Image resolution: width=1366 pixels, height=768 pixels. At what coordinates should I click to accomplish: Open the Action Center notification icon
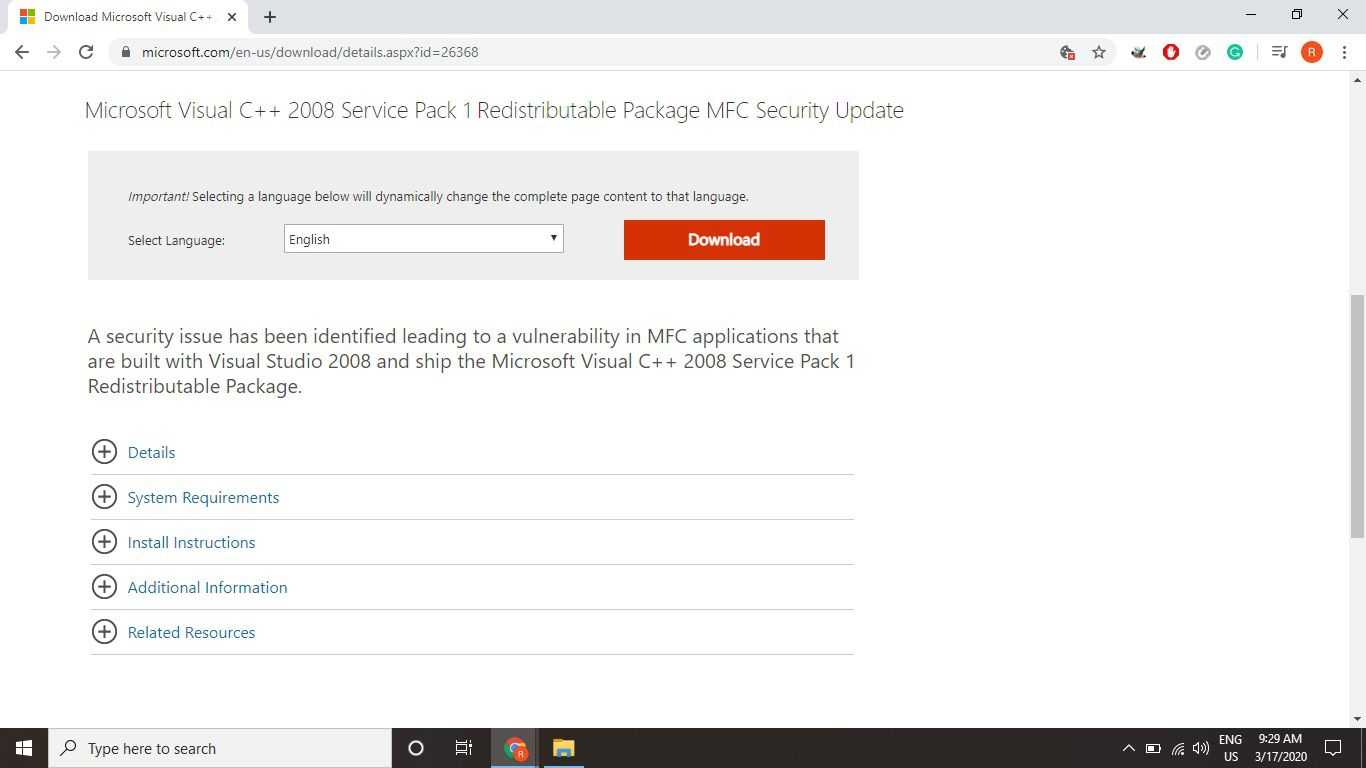coord(1333,748)
